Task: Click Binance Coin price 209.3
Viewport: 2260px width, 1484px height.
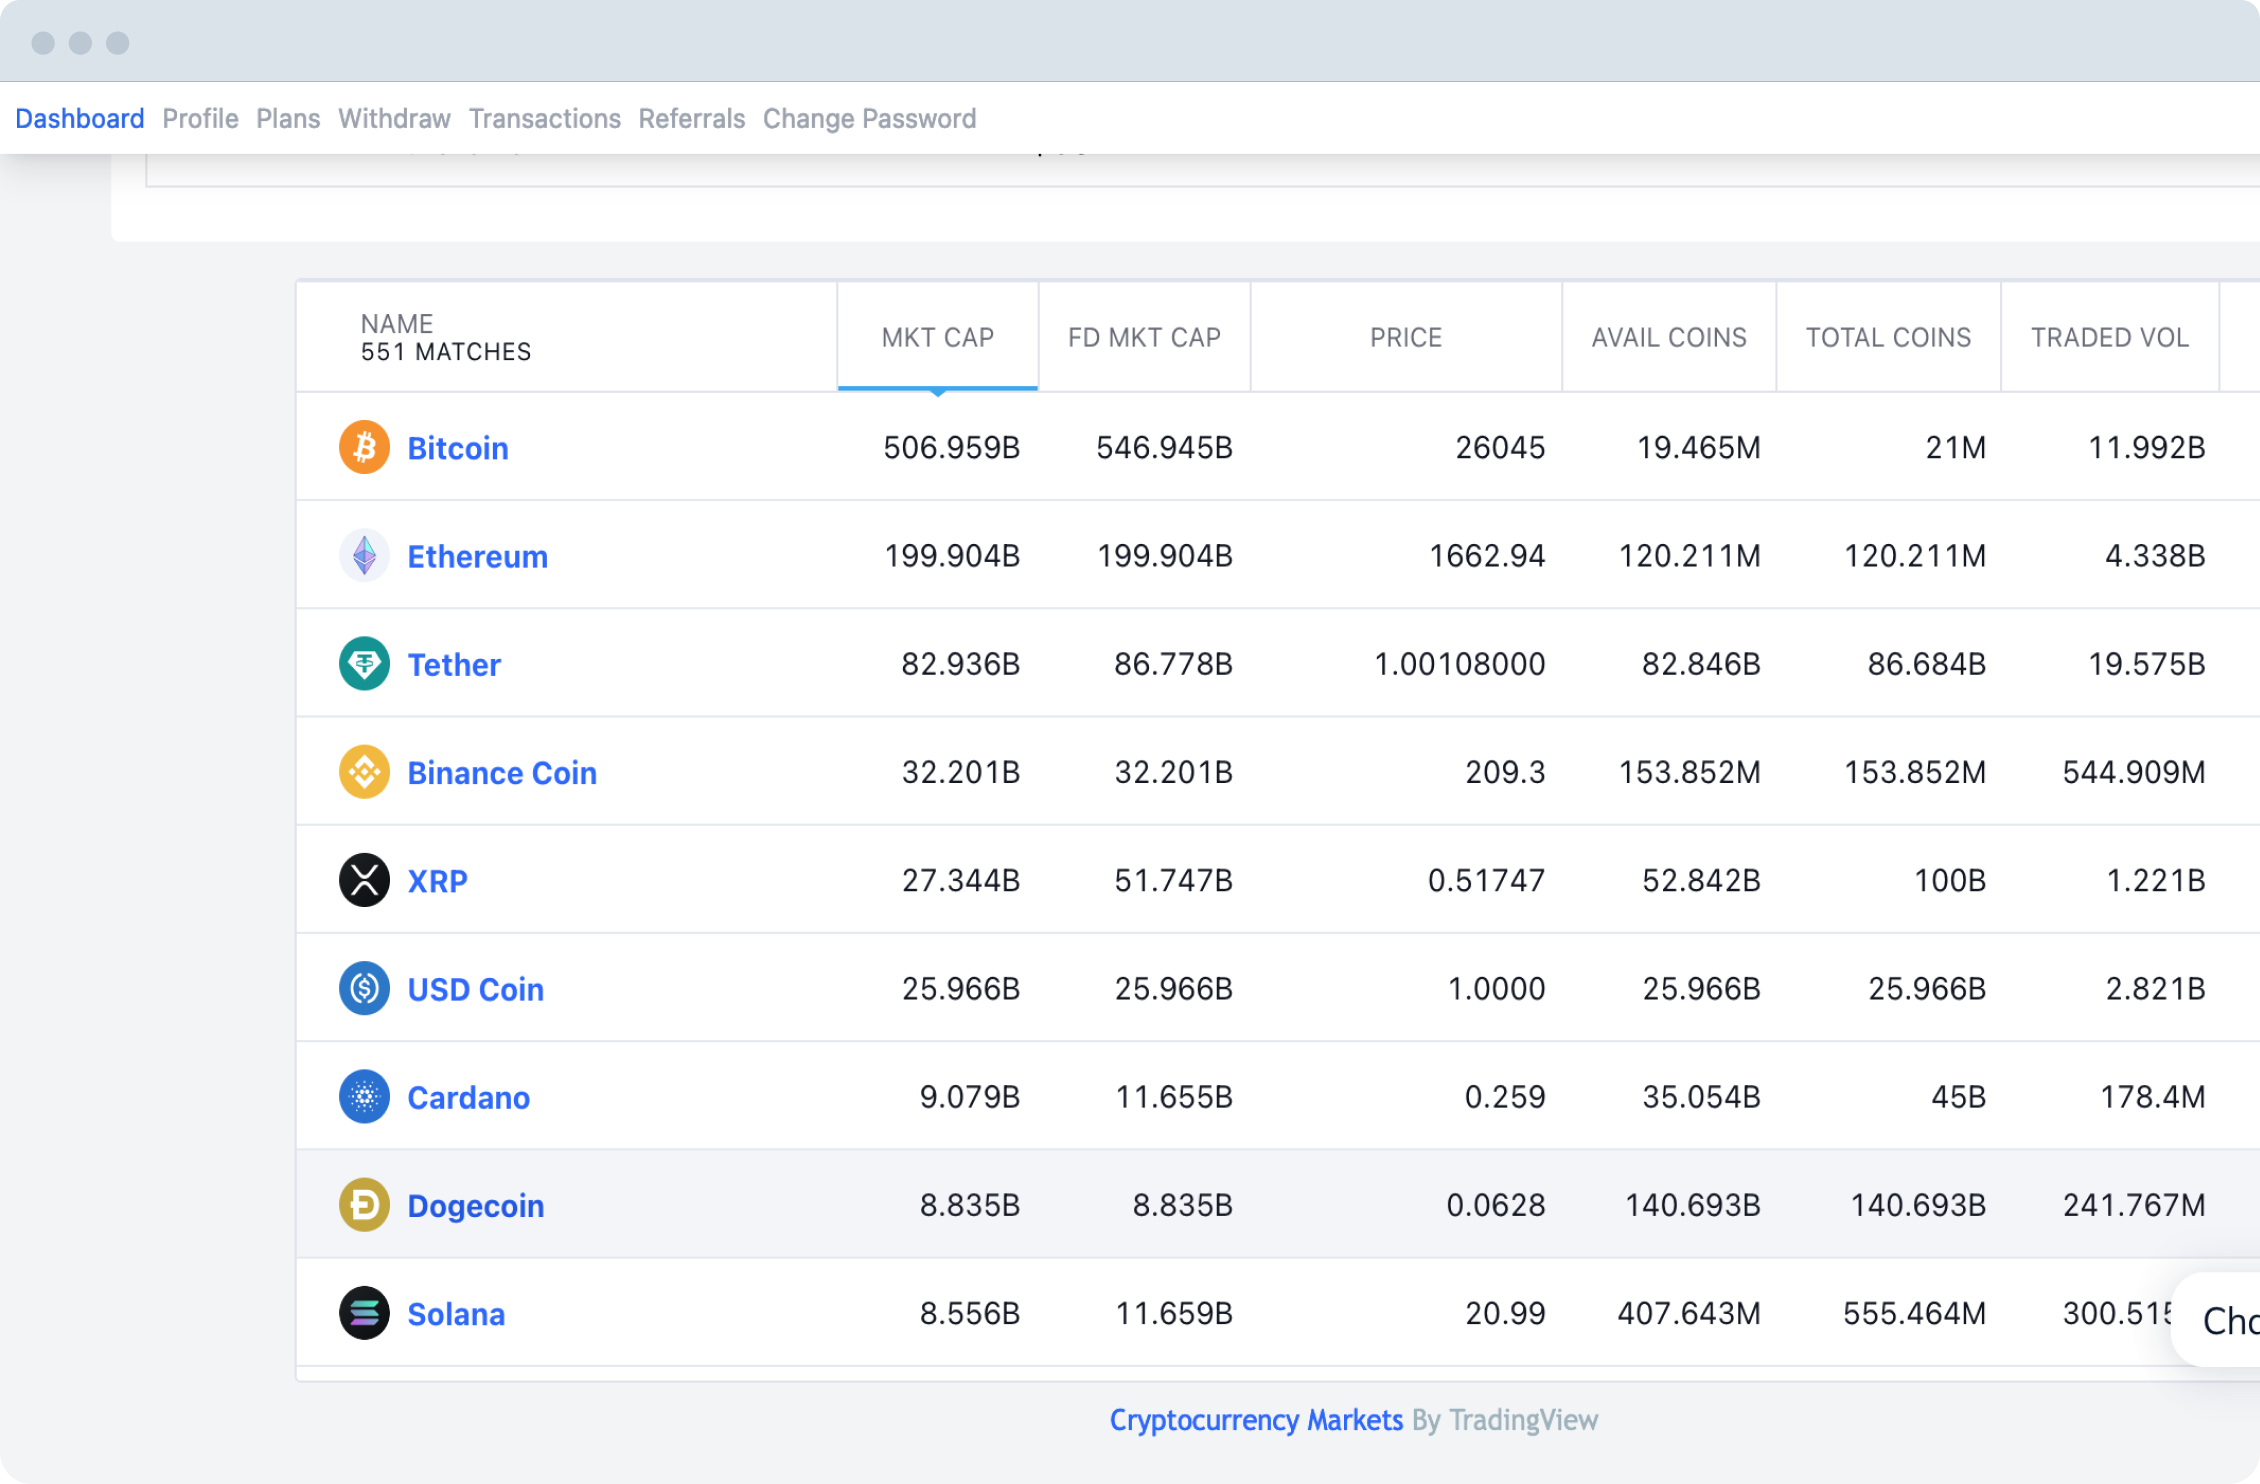Action: click(1505, 772)
